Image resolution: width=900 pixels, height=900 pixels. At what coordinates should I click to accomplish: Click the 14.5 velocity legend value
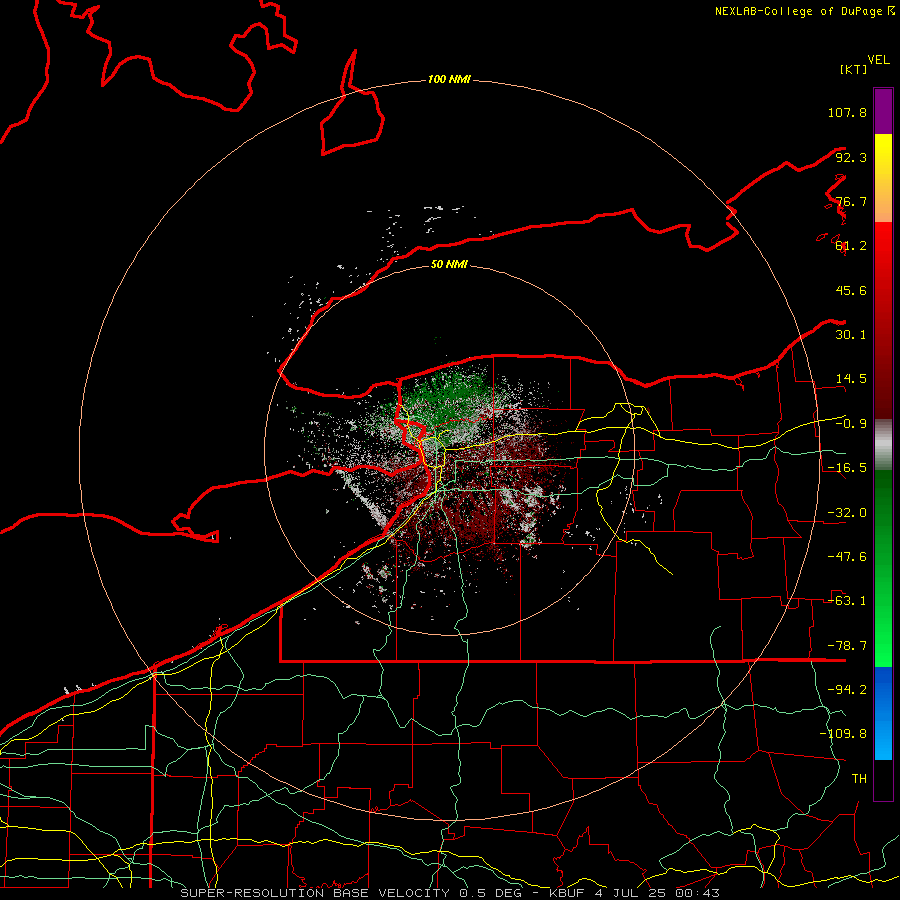[851, 379]
